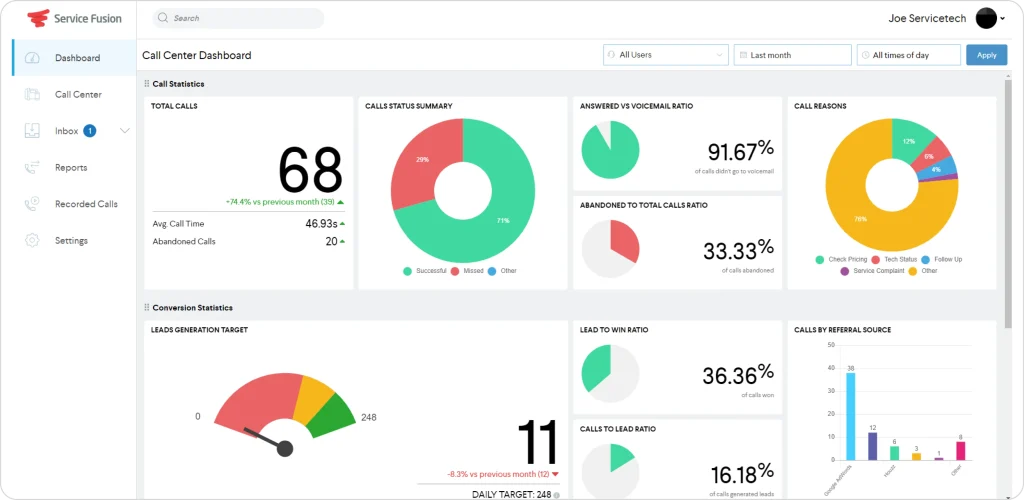
Task: Toggle the Missed legend item
Action: (466, 270)
